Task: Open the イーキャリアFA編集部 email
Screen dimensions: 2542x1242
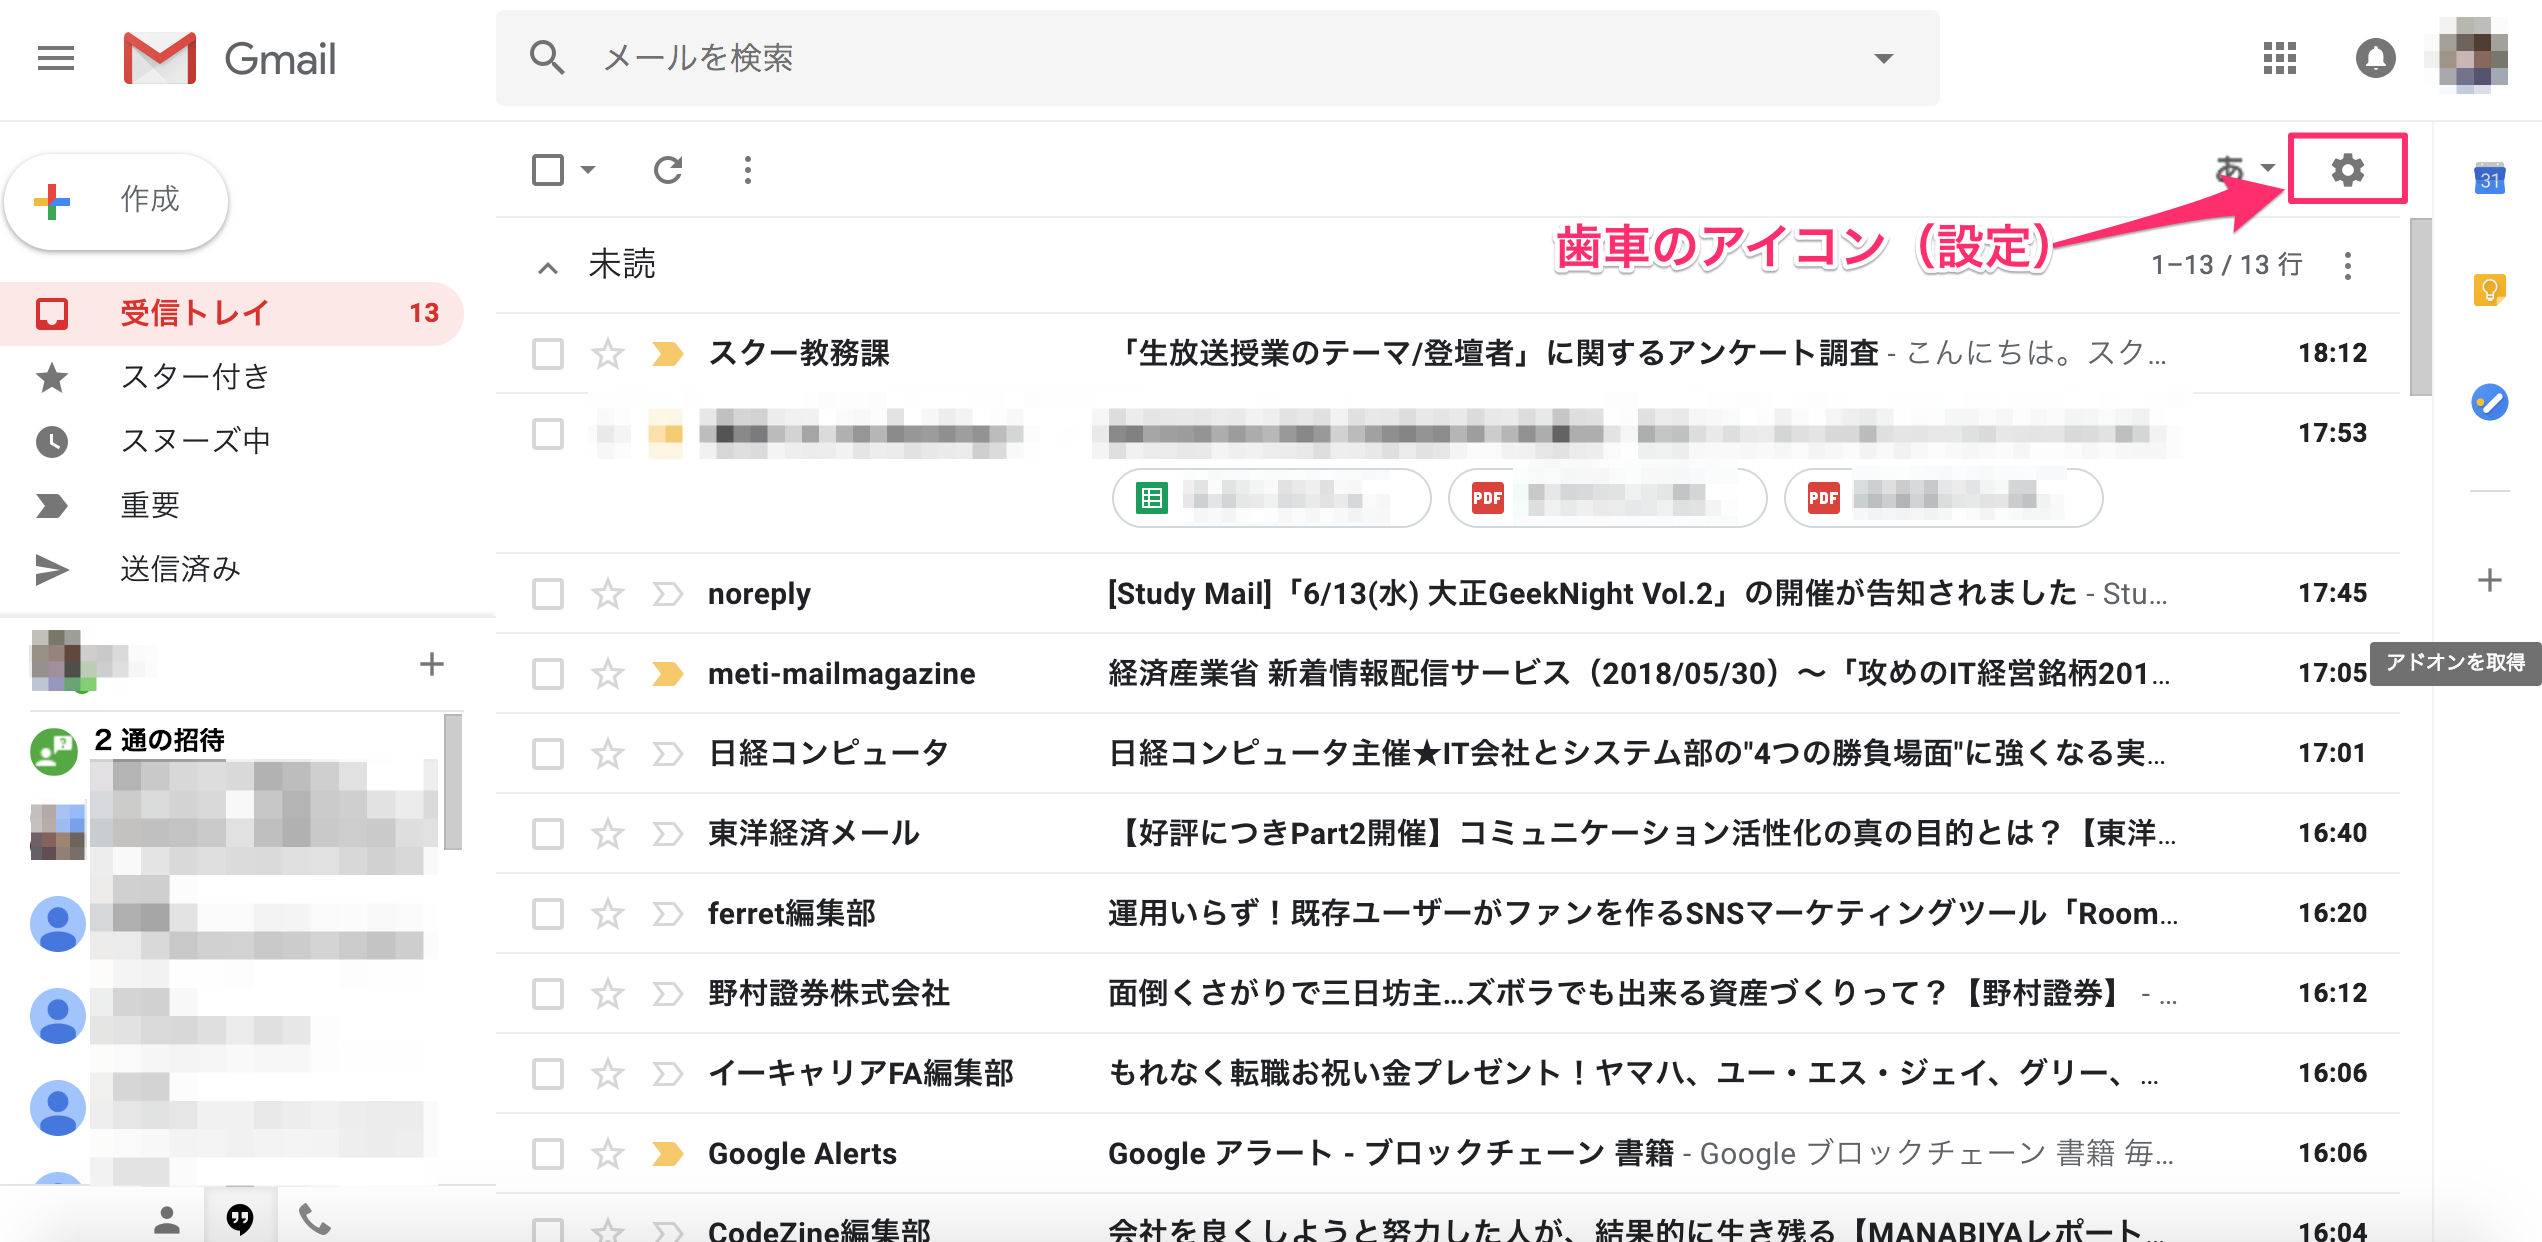Action: pyautogui.click(x=1448, y=1073)
